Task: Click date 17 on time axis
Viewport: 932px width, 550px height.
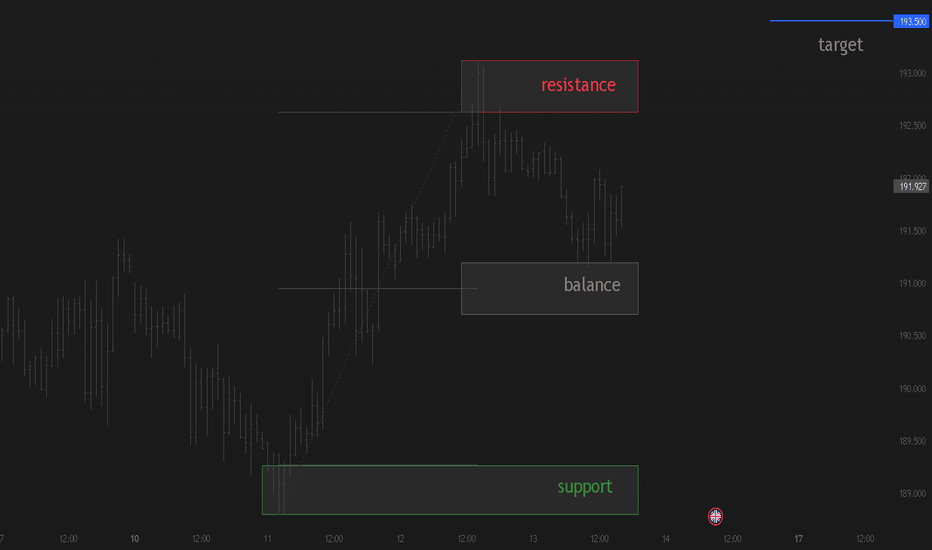Action: click(x=798, y=539)
